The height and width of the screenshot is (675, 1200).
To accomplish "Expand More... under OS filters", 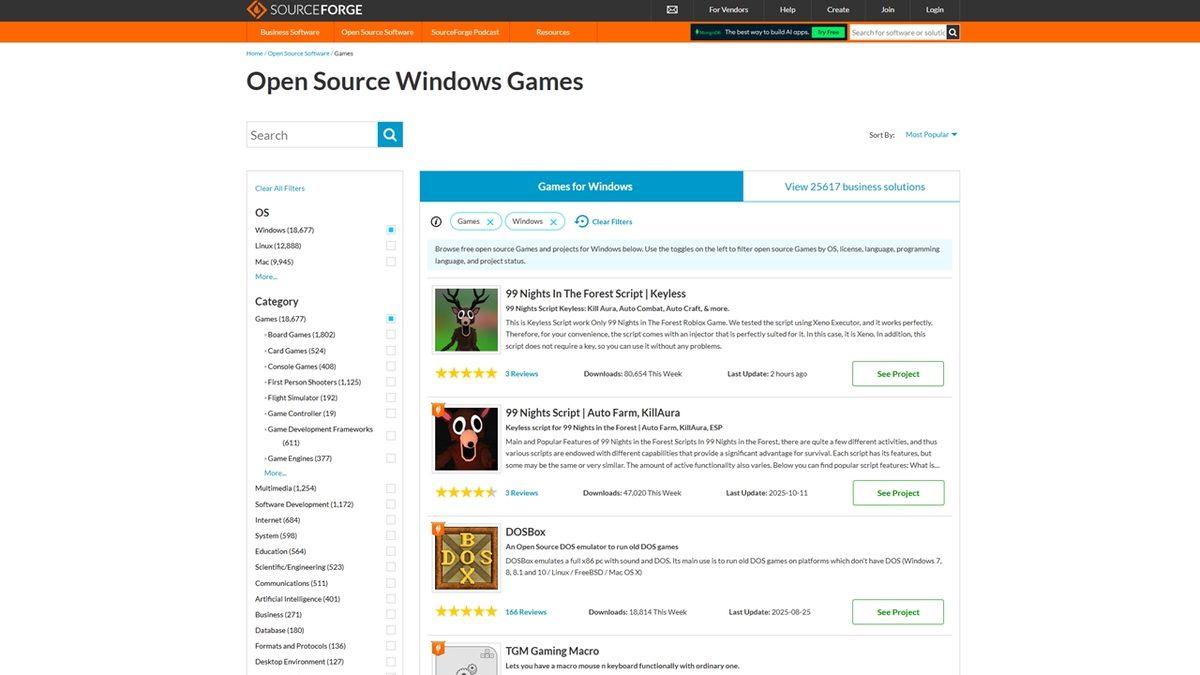I will click(x=266, y=277).
